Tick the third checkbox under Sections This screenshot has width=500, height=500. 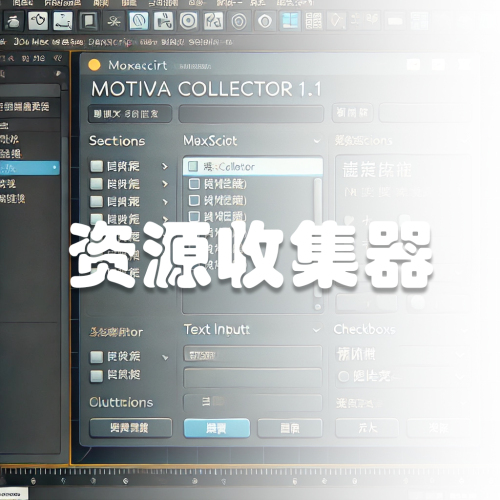(x=96, y=201)
